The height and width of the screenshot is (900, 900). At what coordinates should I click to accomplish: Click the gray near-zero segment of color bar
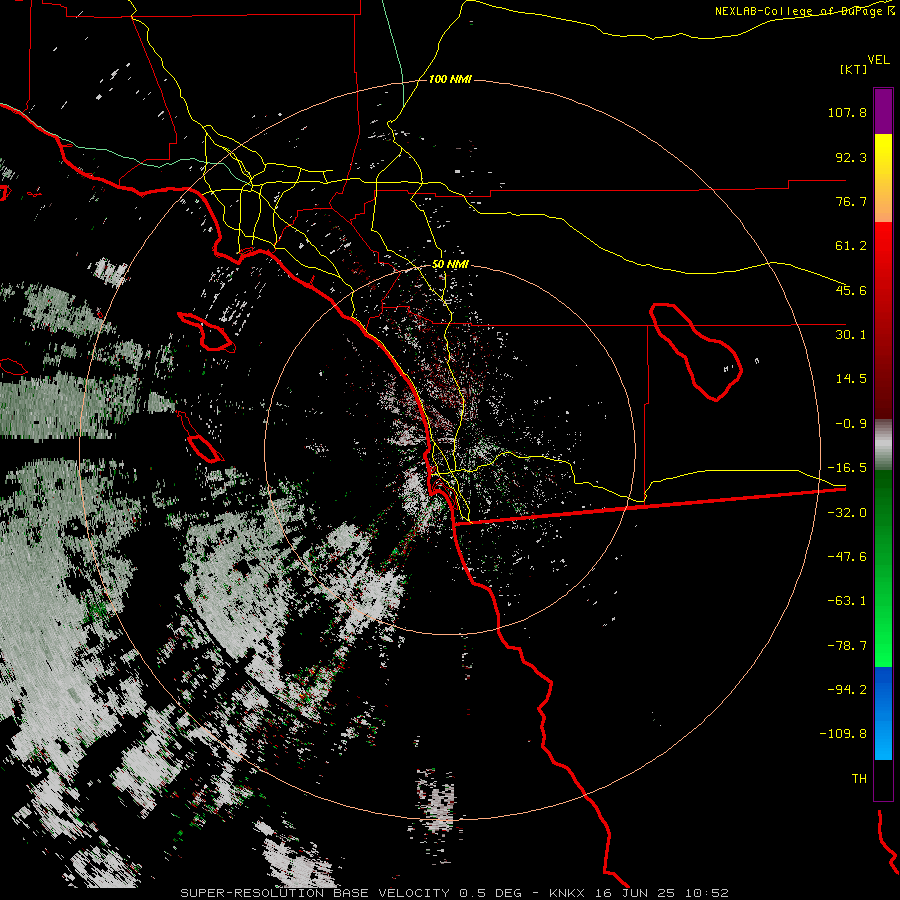(x=883, y=445)
